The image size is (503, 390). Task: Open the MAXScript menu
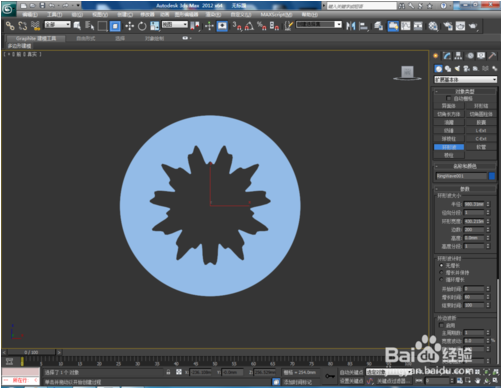[276, 15]
